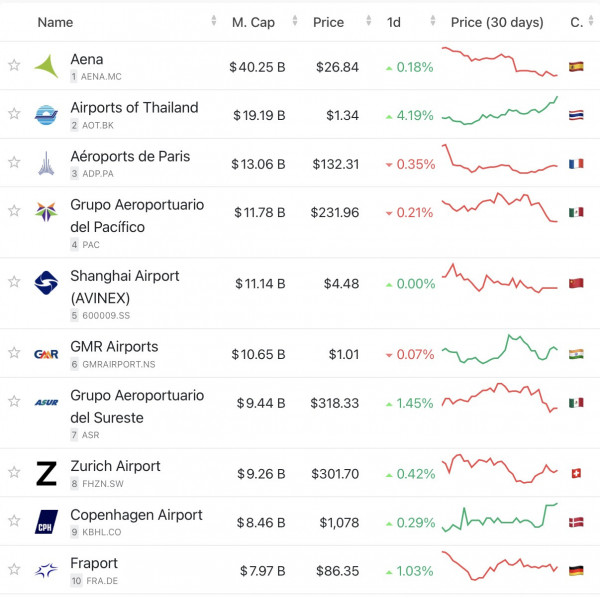The width and height of the screenshot is (600, 598).
Task: Click the Shanghai Airport logo icon
Action: (x=46, y=283)
